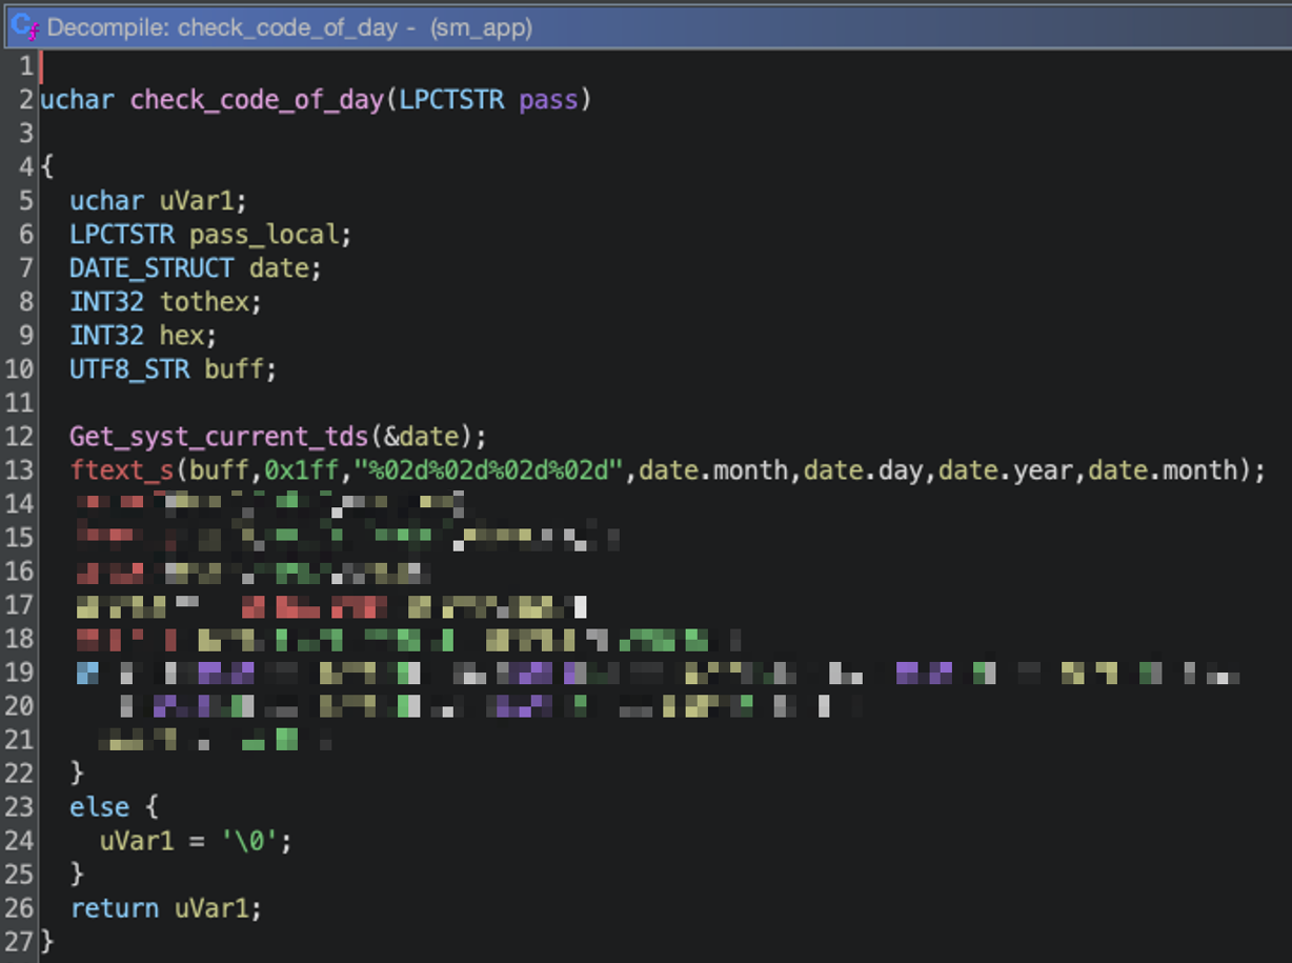Screen dimensions: 1292x963
Task: Select the date.year argument on line 13
Action: coord(1005,471)
